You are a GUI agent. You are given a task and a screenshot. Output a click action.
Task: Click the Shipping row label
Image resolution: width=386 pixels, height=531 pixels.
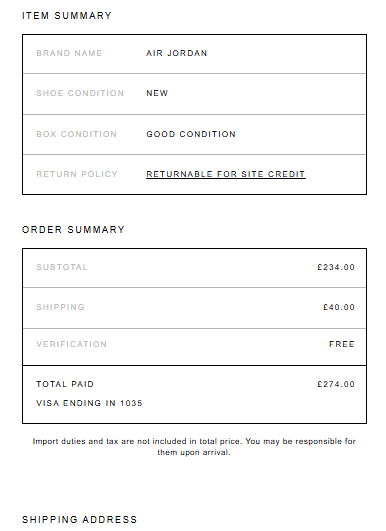(60, 307)
